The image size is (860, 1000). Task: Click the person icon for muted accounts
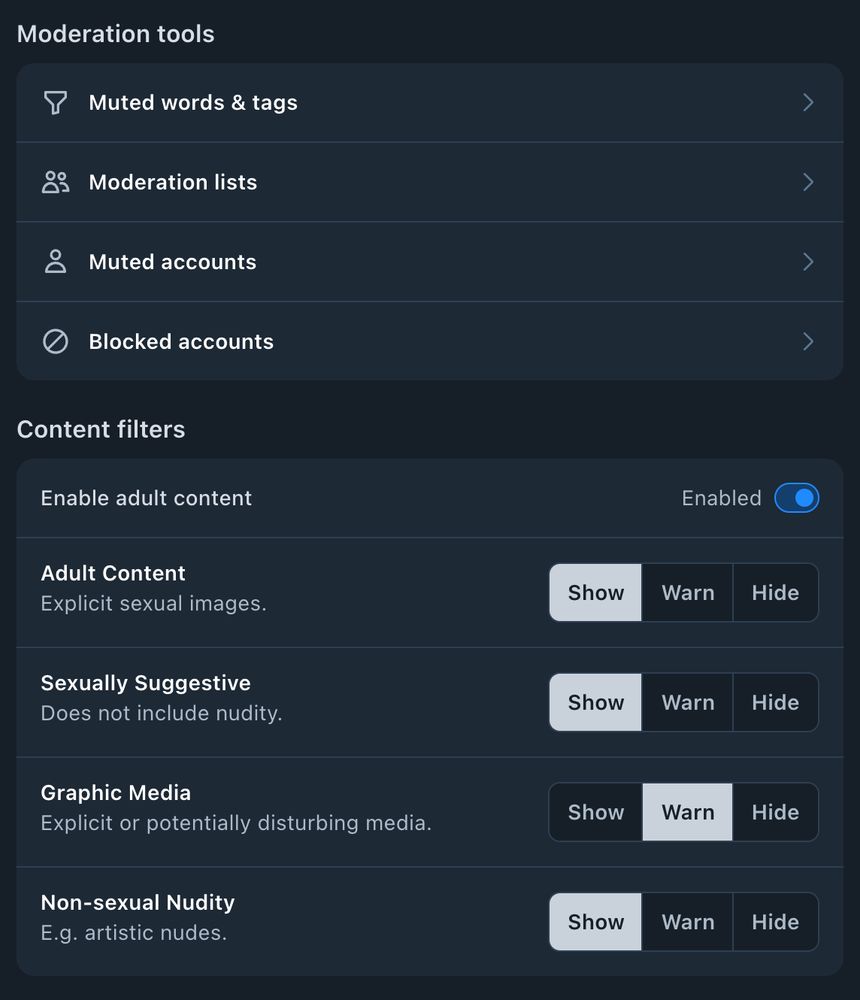point(56,261)
